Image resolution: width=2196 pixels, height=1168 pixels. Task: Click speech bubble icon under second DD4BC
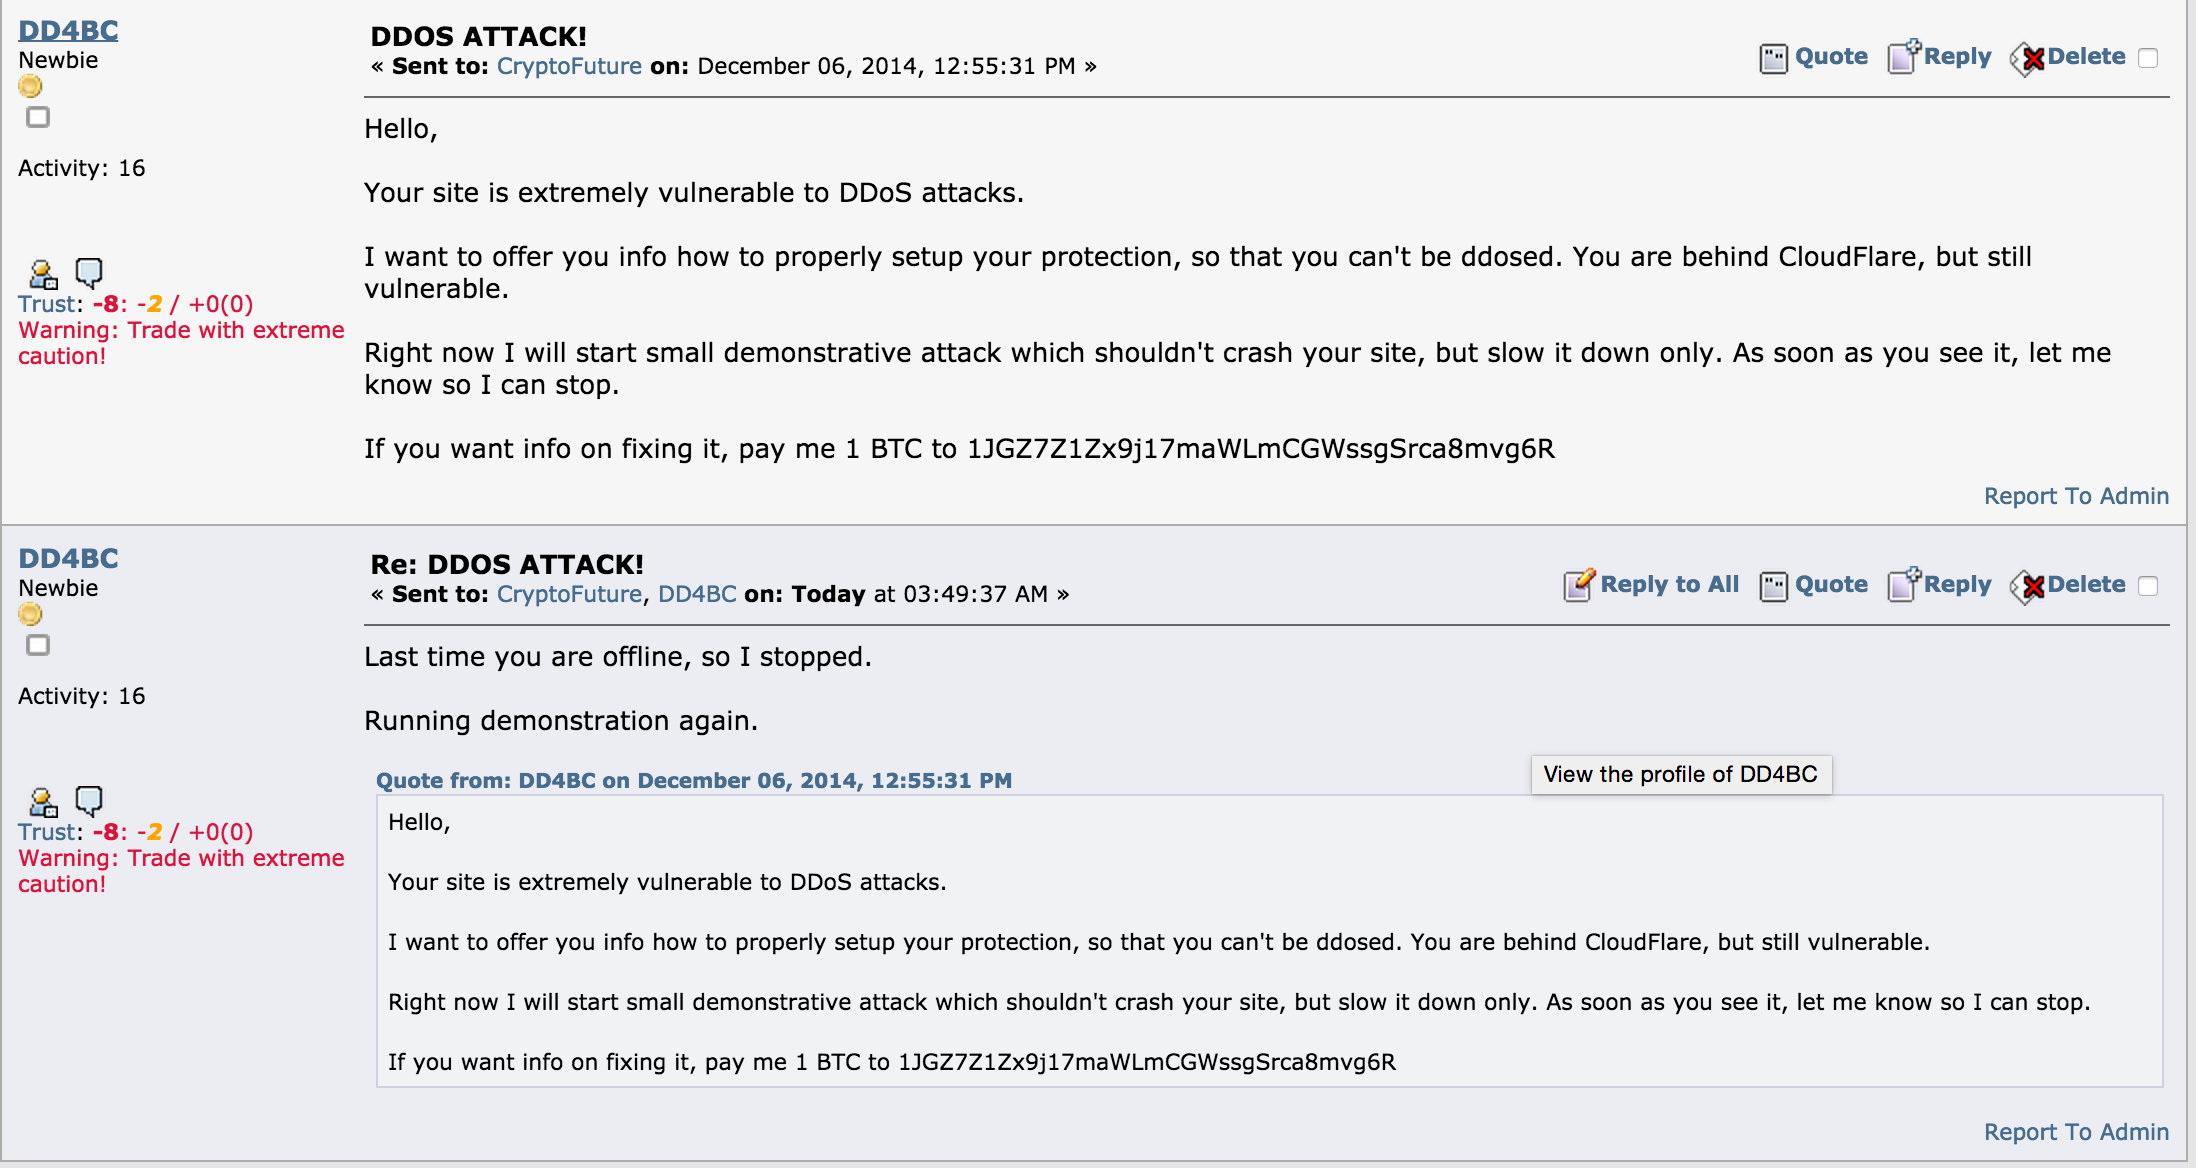pyautogui.click(x=89, y=800)
